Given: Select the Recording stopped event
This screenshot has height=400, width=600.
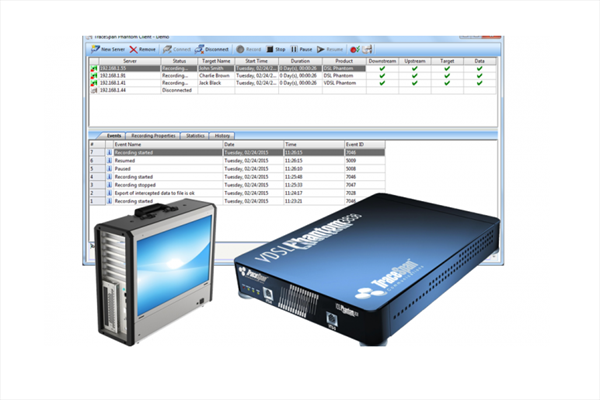Looking at the screenshot, I should point(237,185).
